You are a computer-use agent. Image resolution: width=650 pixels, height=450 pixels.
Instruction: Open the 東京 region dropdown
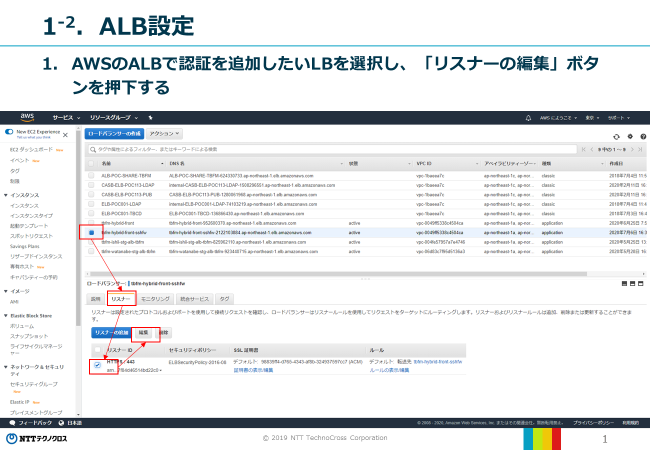[x=592, y=118]
